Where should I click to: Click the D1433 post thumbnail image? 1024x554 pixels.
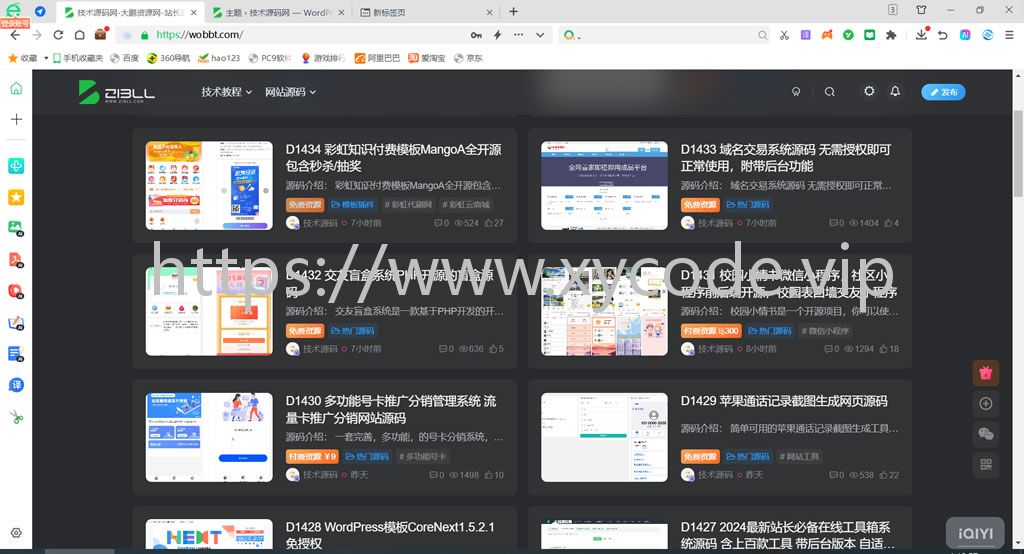pos(604,186)
